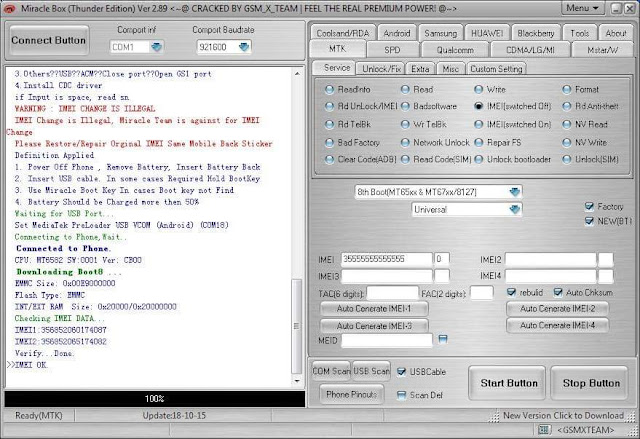Open the Extra sub-tab
The height and width of the screenshot is (439, 640).
420,69
